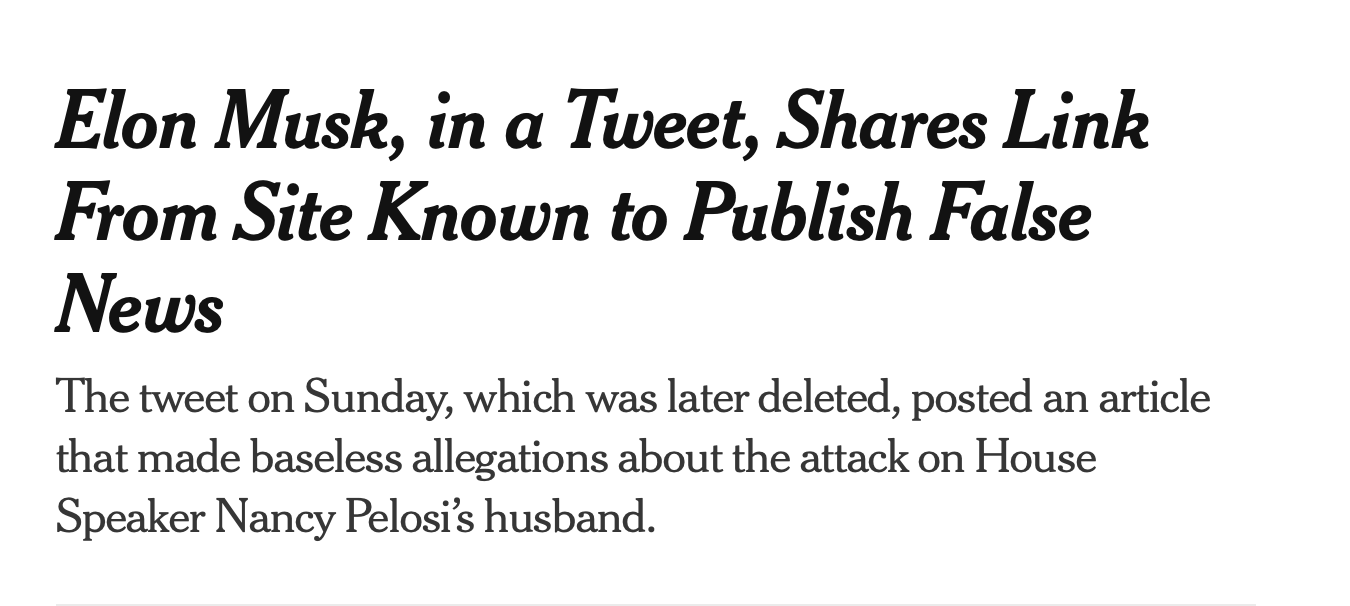Click the word "News" in the headline

coord(139,303)
